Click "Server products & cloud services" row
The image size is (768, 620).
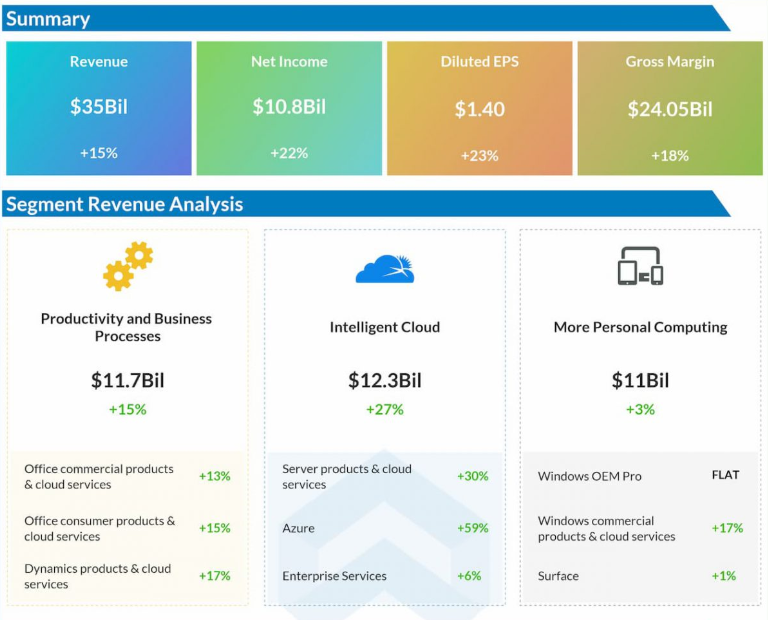click(347, 476)
